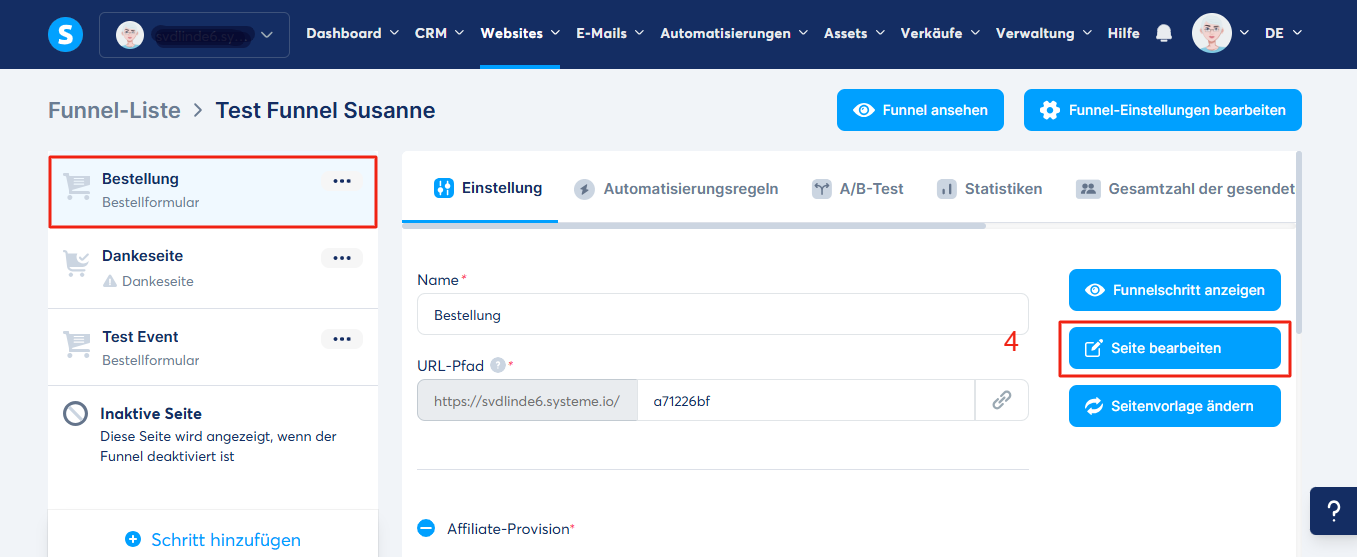Open the three-dot menu for Bestellung
Image resolution: width=1357 pixels, height=557 pixels.
point(342,181)
